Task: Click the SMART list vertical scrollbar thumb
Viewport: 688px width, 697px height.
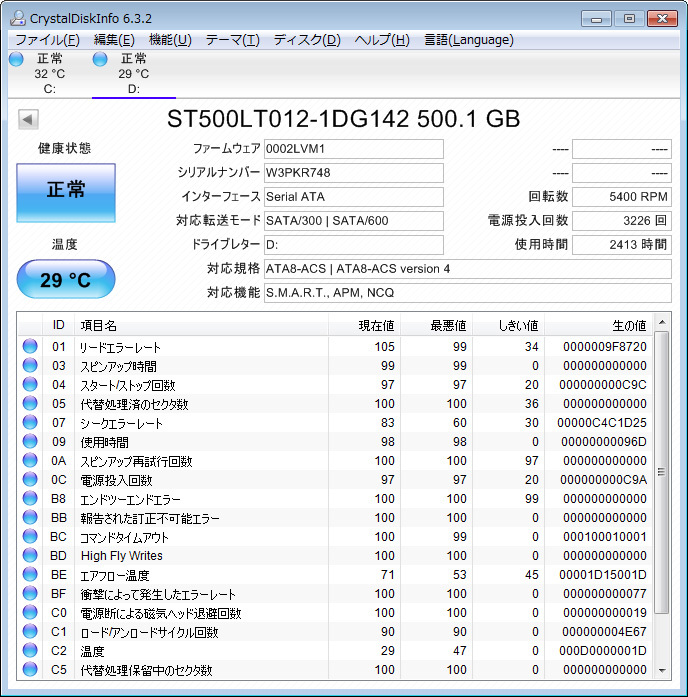Action: click(662, 473)
